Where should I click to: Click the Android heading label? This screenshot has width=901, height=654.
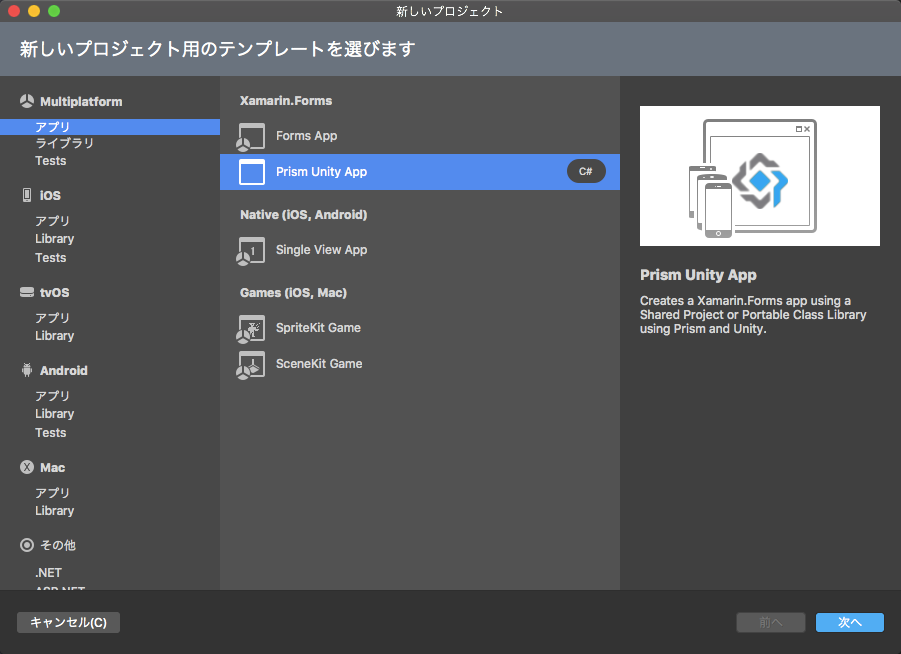tap(64, 371)
